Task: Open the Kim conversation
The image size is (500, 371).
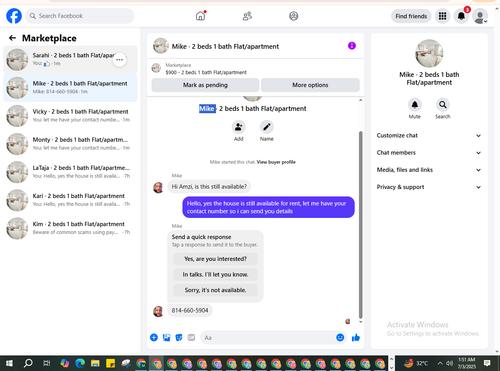Action: [x=70, y=228]
